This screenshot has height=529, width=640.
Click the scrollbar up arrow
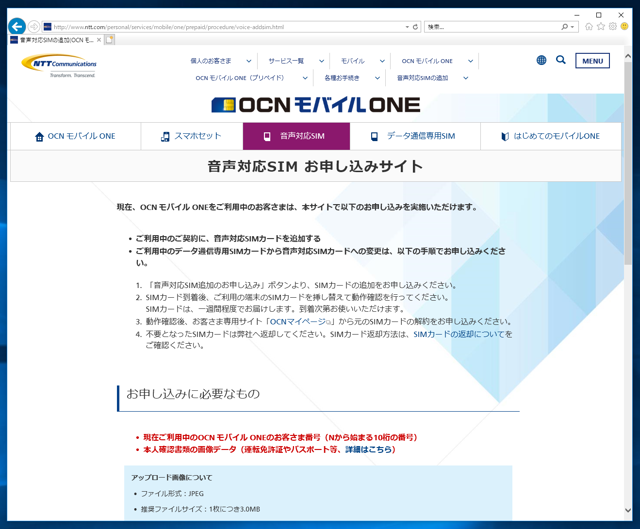click(628, 57)
